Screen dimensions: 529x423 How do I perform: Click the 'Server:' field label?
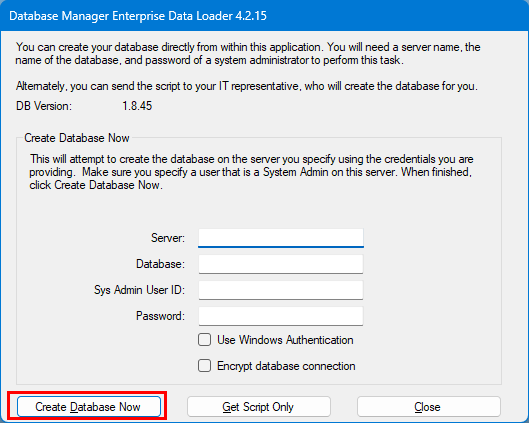[x=168, y=238]
